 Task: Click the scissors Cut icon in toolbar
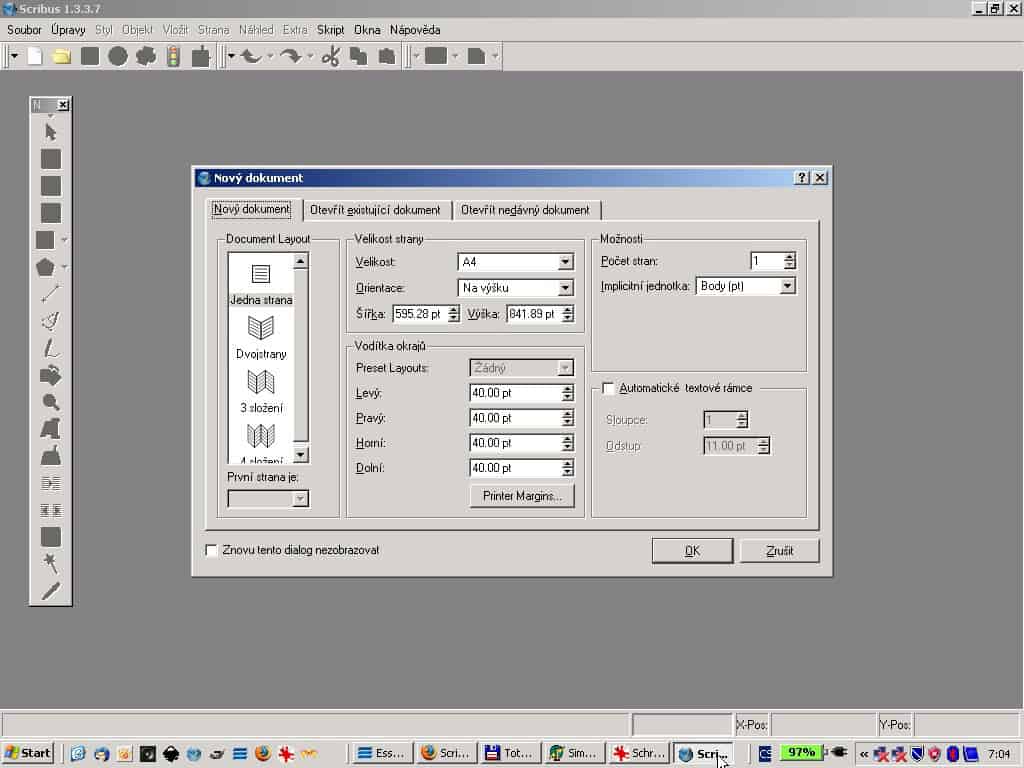click(331, 56)
